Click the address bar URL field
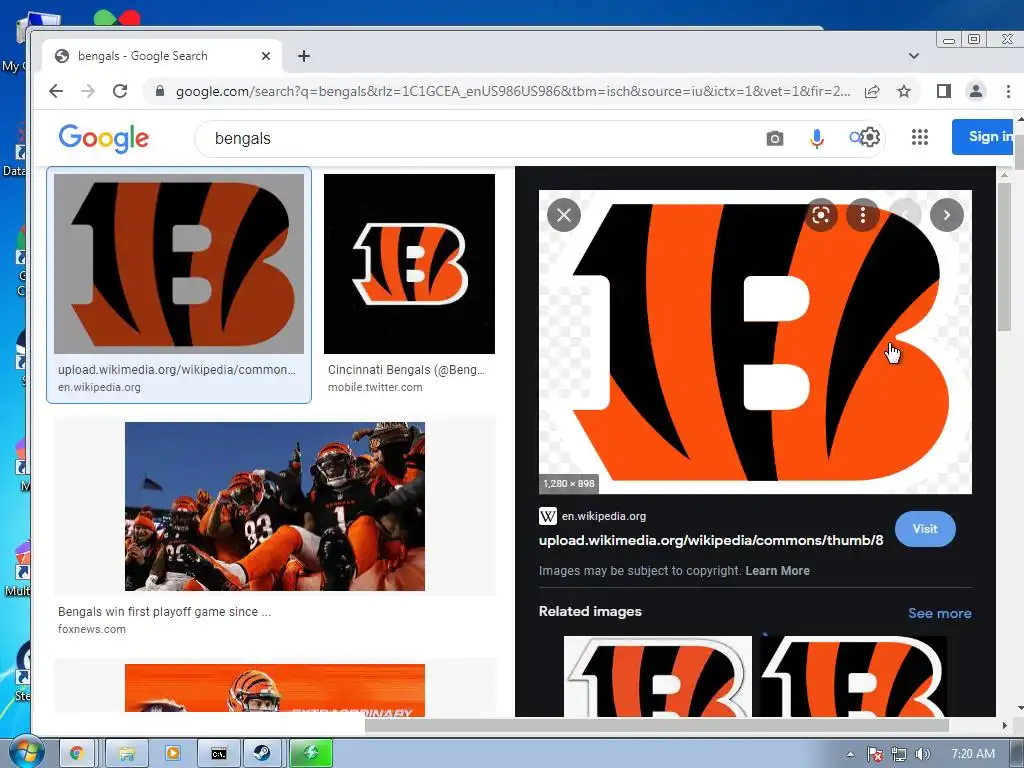The image size is (1024, 768). pos(513,91)
